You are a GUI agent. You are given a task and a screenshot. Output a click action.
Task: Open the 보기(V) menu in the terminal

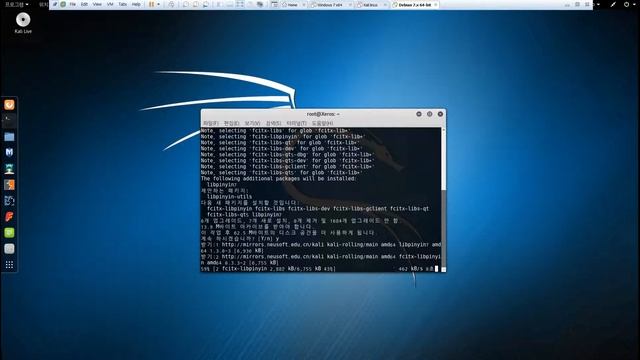point(252,123)
